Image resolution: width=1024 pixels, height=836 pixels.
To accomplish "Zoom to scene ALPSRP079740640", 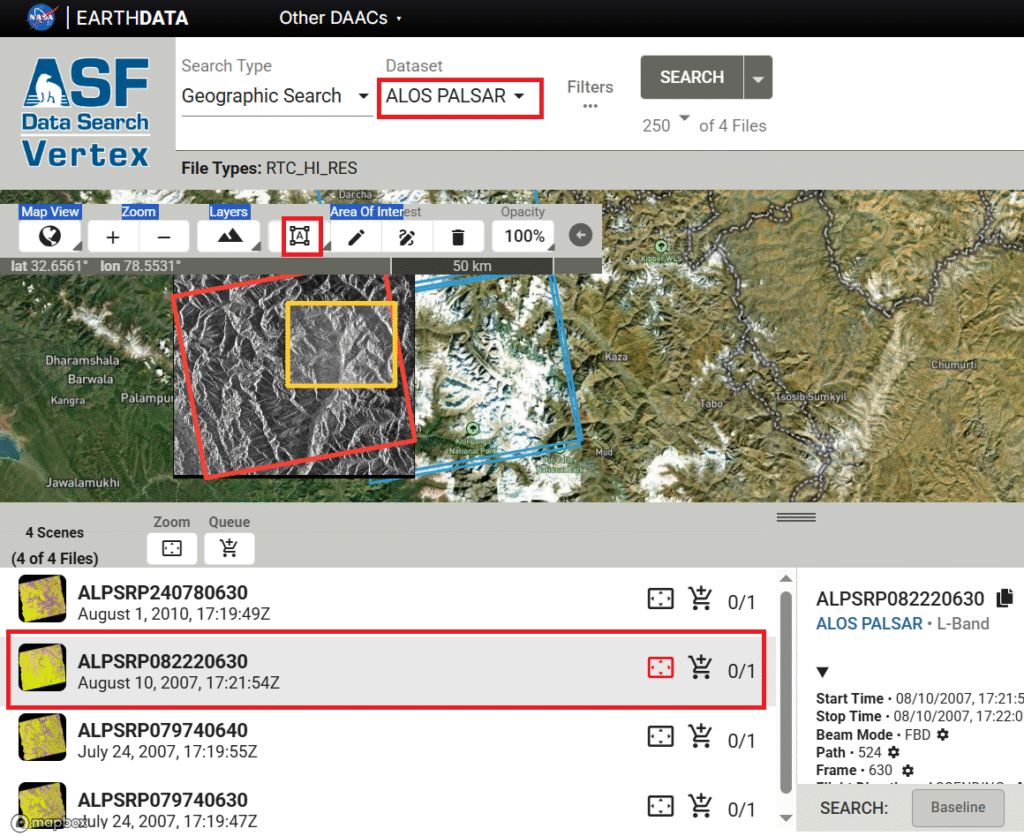I will tap(660, 737).
